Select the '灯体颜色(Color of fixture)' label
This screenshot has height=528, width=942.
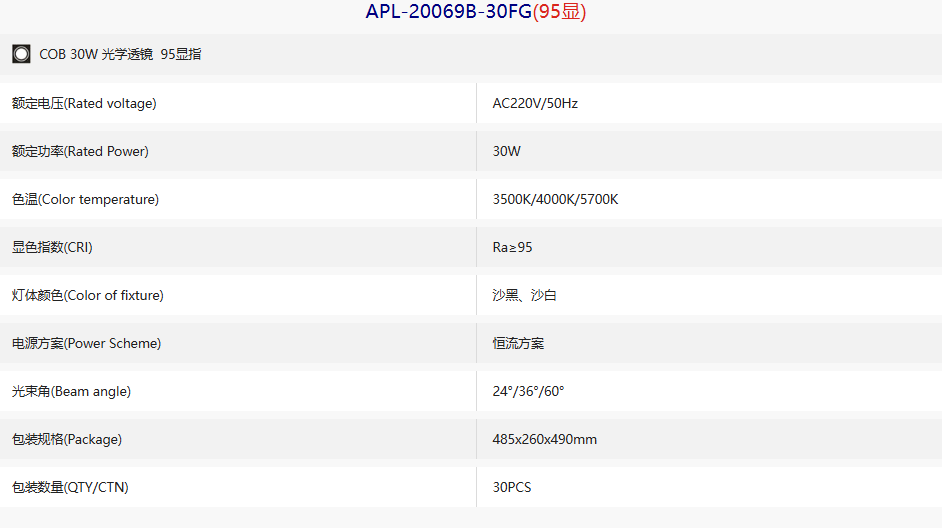[x=88, y=296]
